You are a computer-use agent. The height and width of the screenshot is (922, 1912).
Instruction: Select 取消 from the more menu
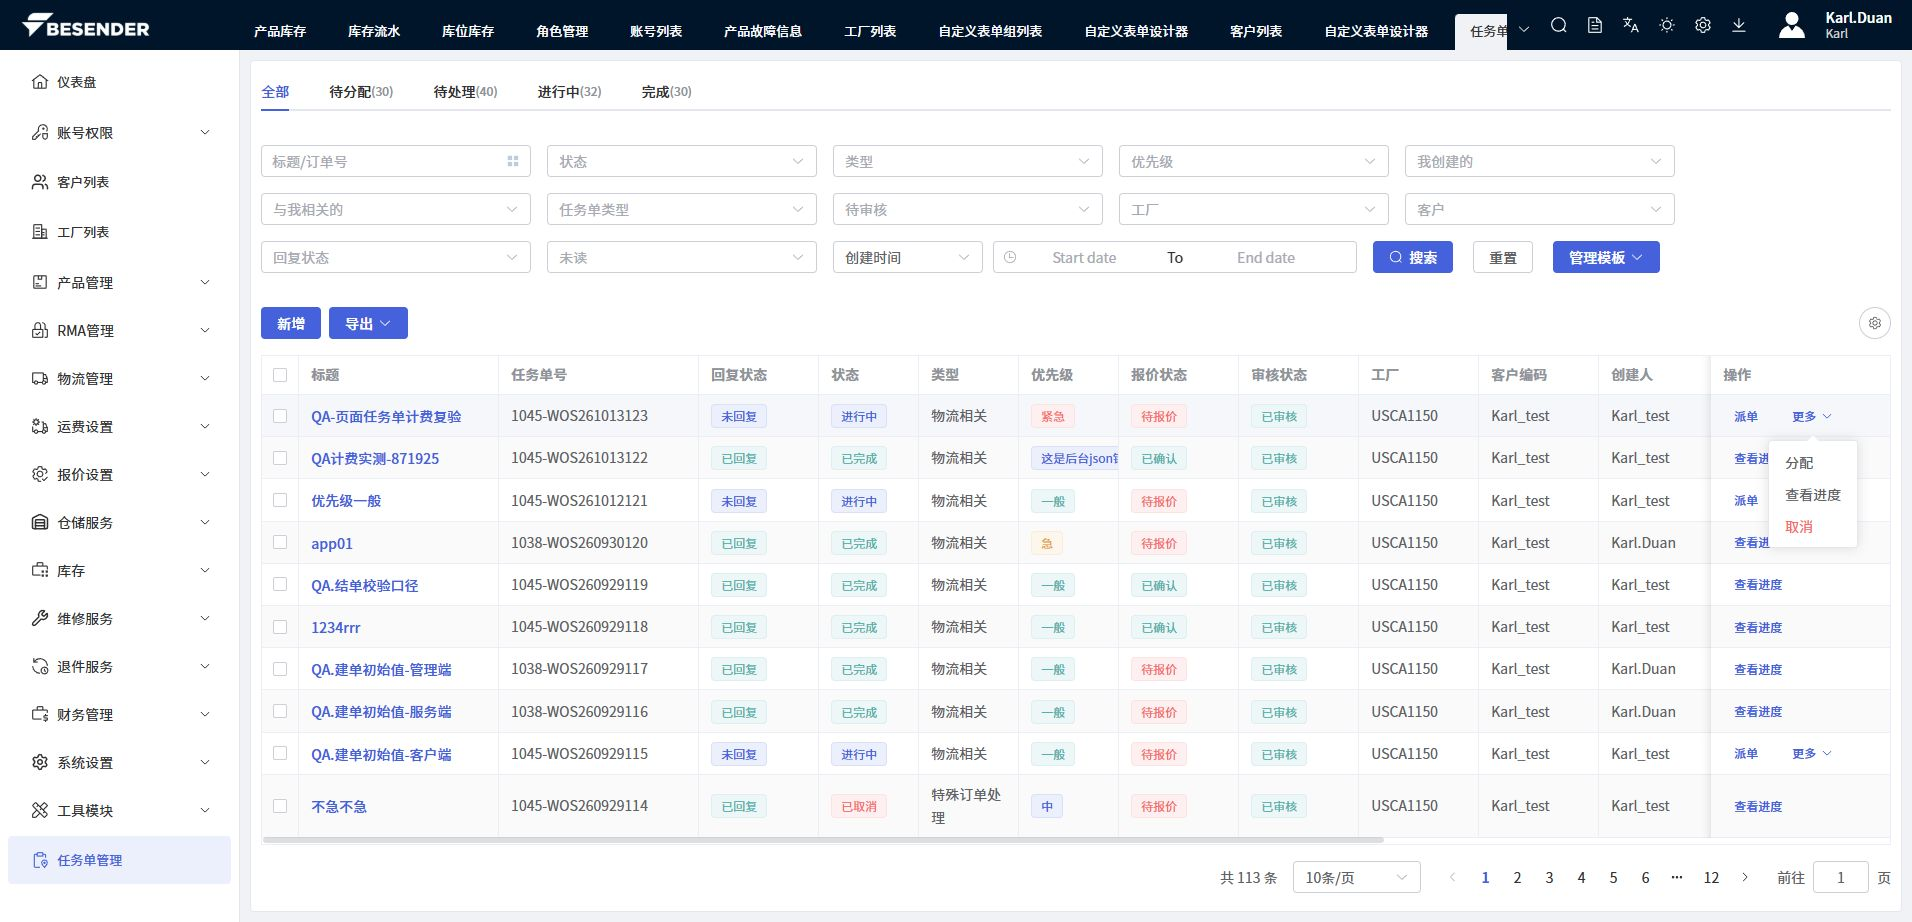[1812, 527]
